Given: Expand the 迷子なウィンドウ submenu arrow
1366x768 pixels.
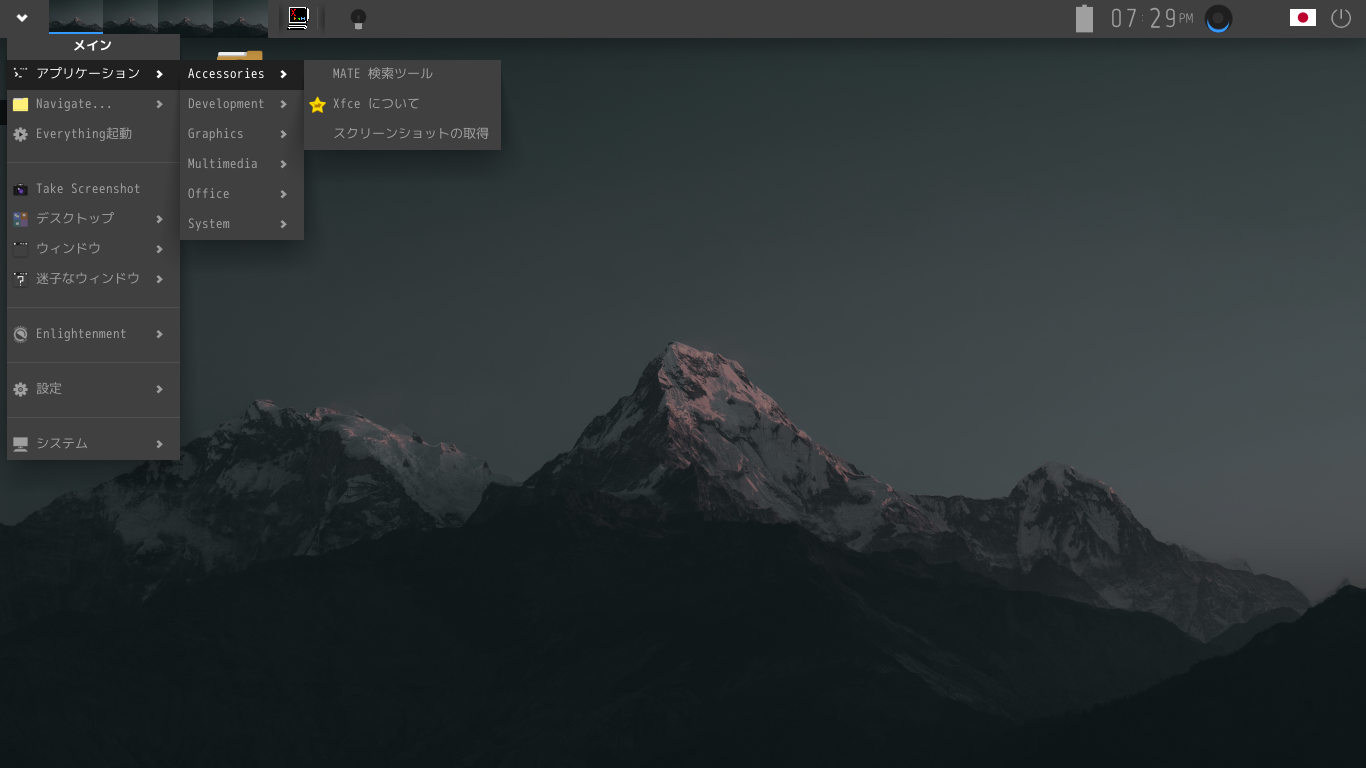Looking at the screenshot, I should pyautogui.click(x=160, y=279).
